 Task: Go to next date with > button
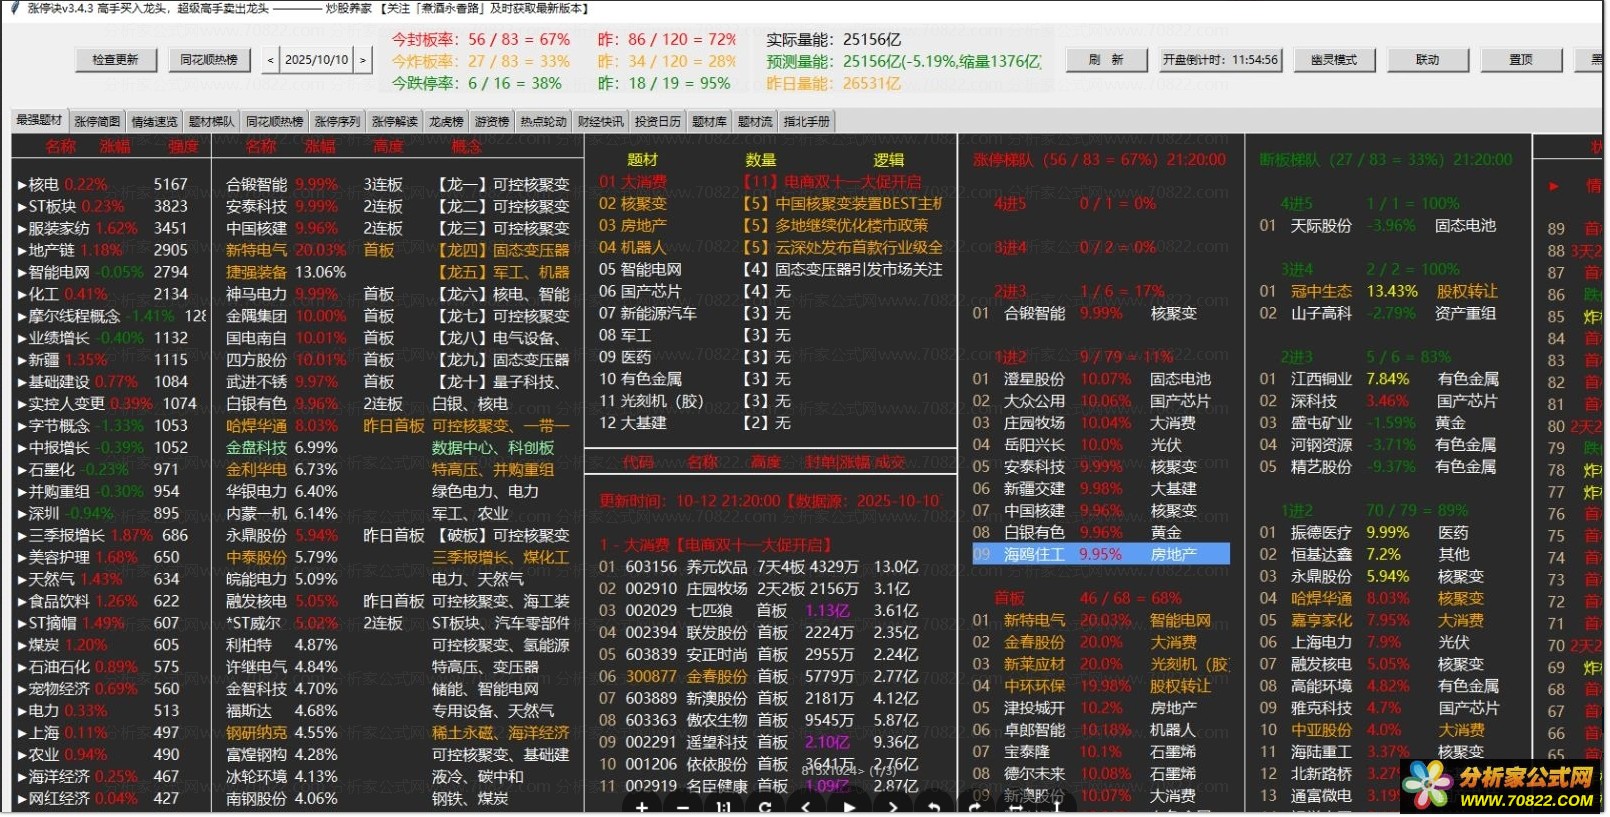pos(362,60)
